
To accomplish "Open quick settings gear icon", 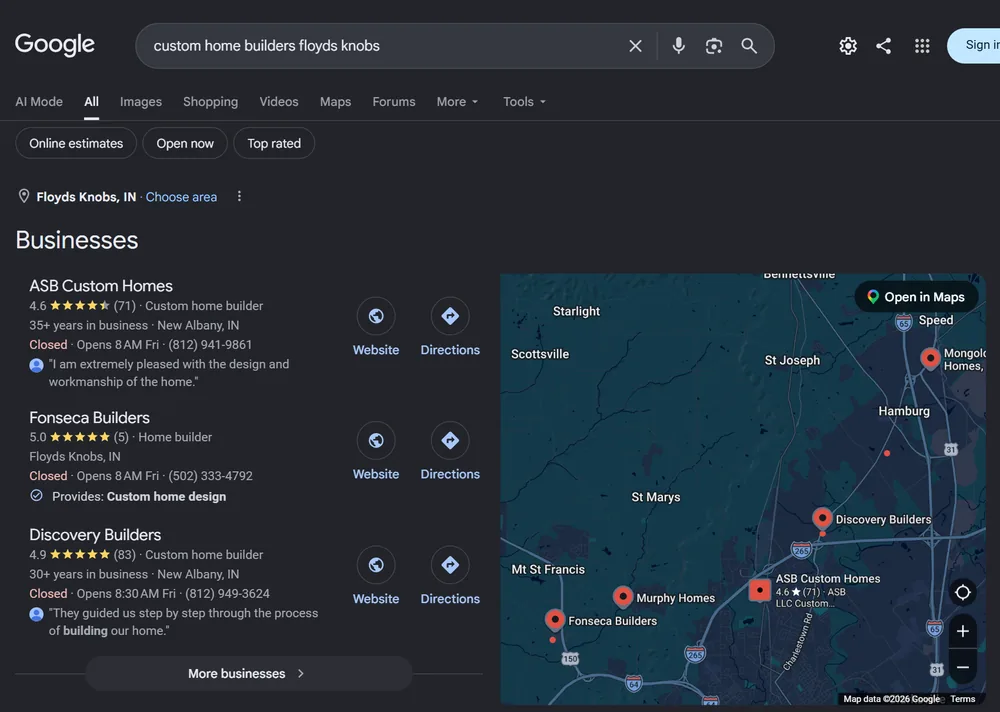I will [848, 46].
